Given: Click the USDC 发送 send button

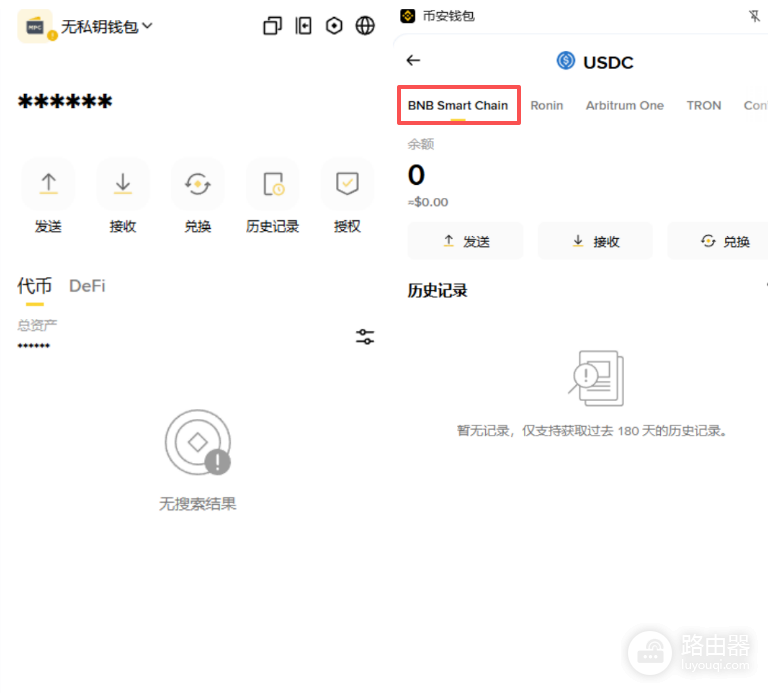Looking at the screenshot, I should 465,241.
